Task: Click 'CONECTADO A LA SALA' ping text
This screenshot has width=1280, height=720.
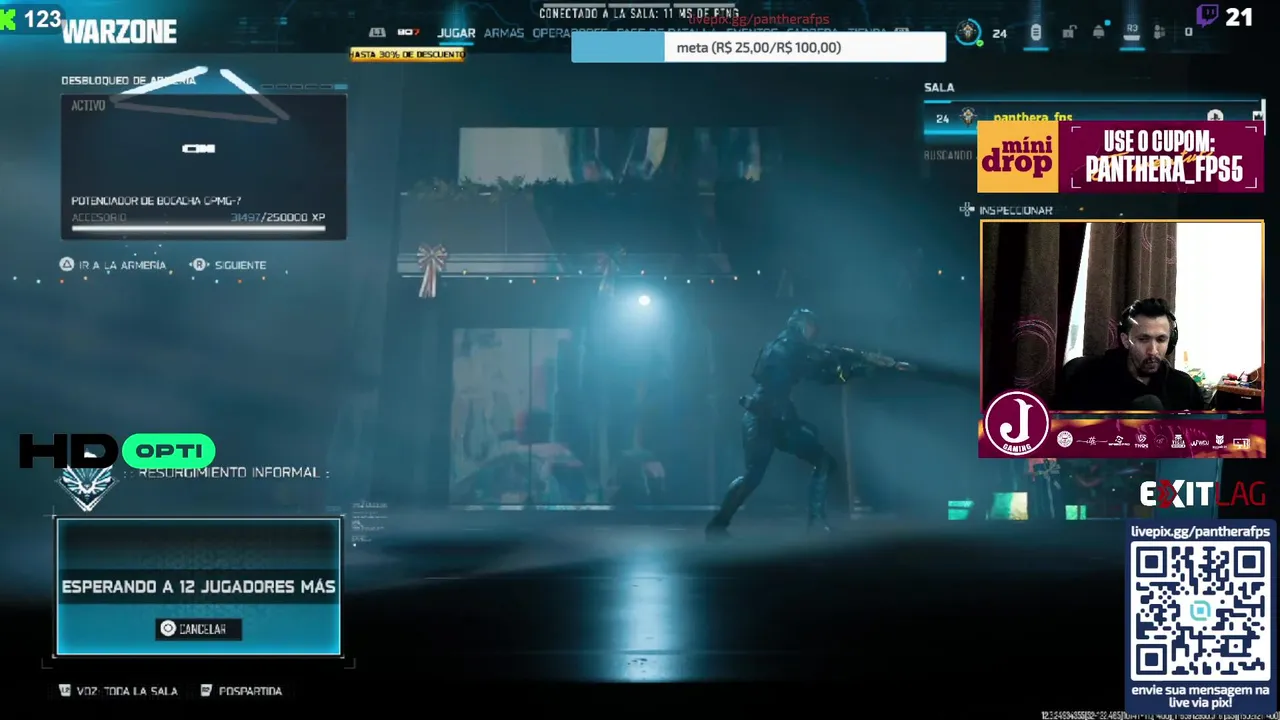Action: tap(638, 13)
